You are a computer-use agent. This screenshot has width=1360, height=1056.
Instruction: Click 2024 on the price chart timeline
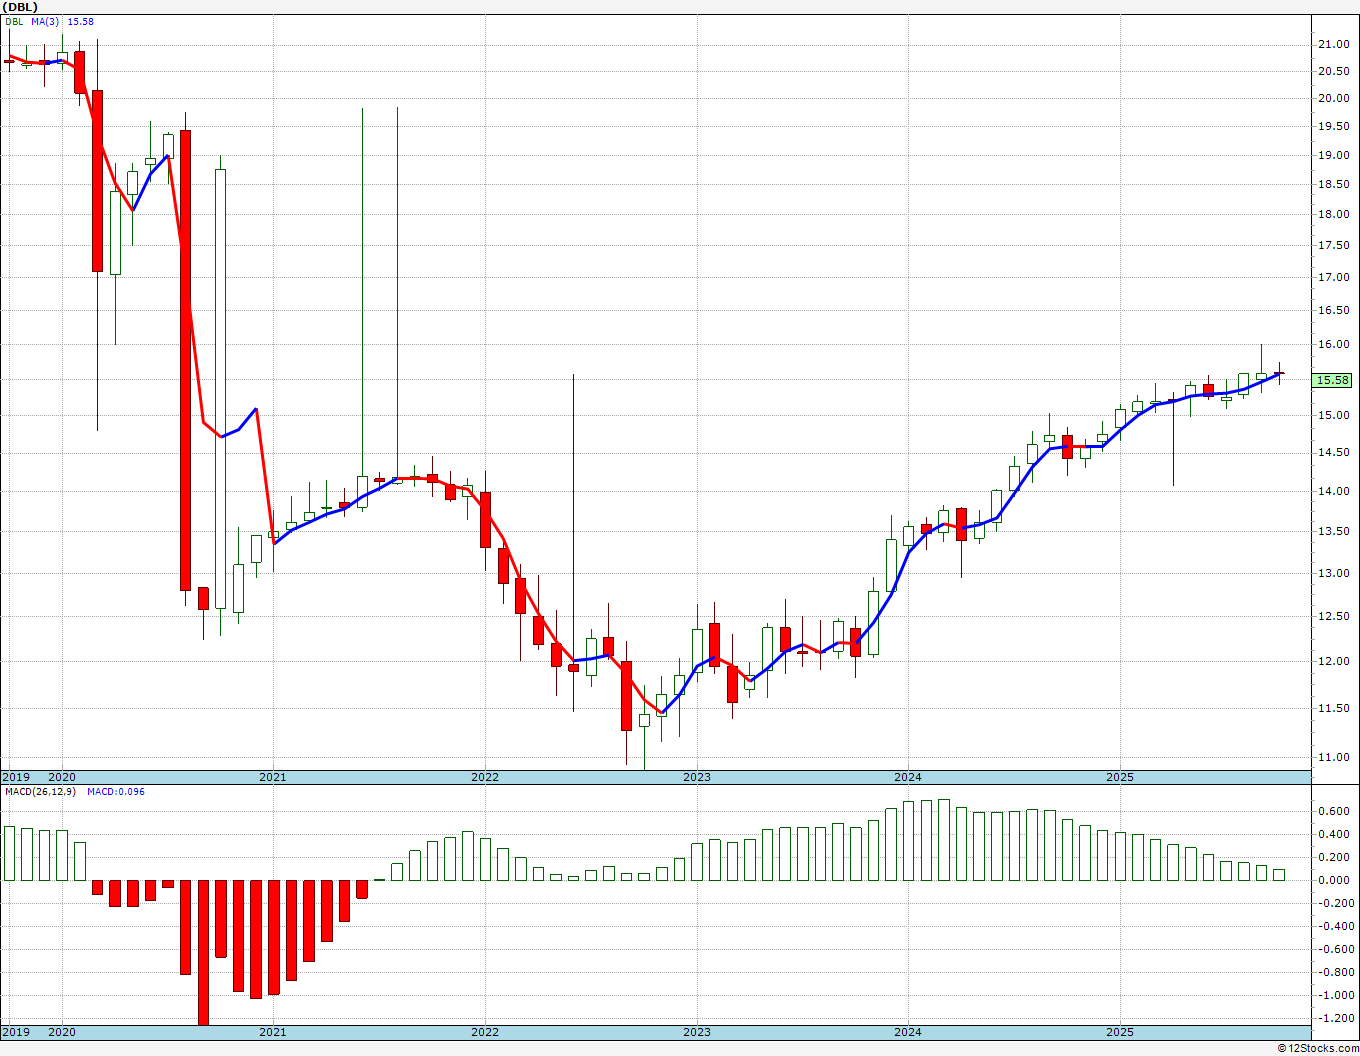[x=908, y=777]
